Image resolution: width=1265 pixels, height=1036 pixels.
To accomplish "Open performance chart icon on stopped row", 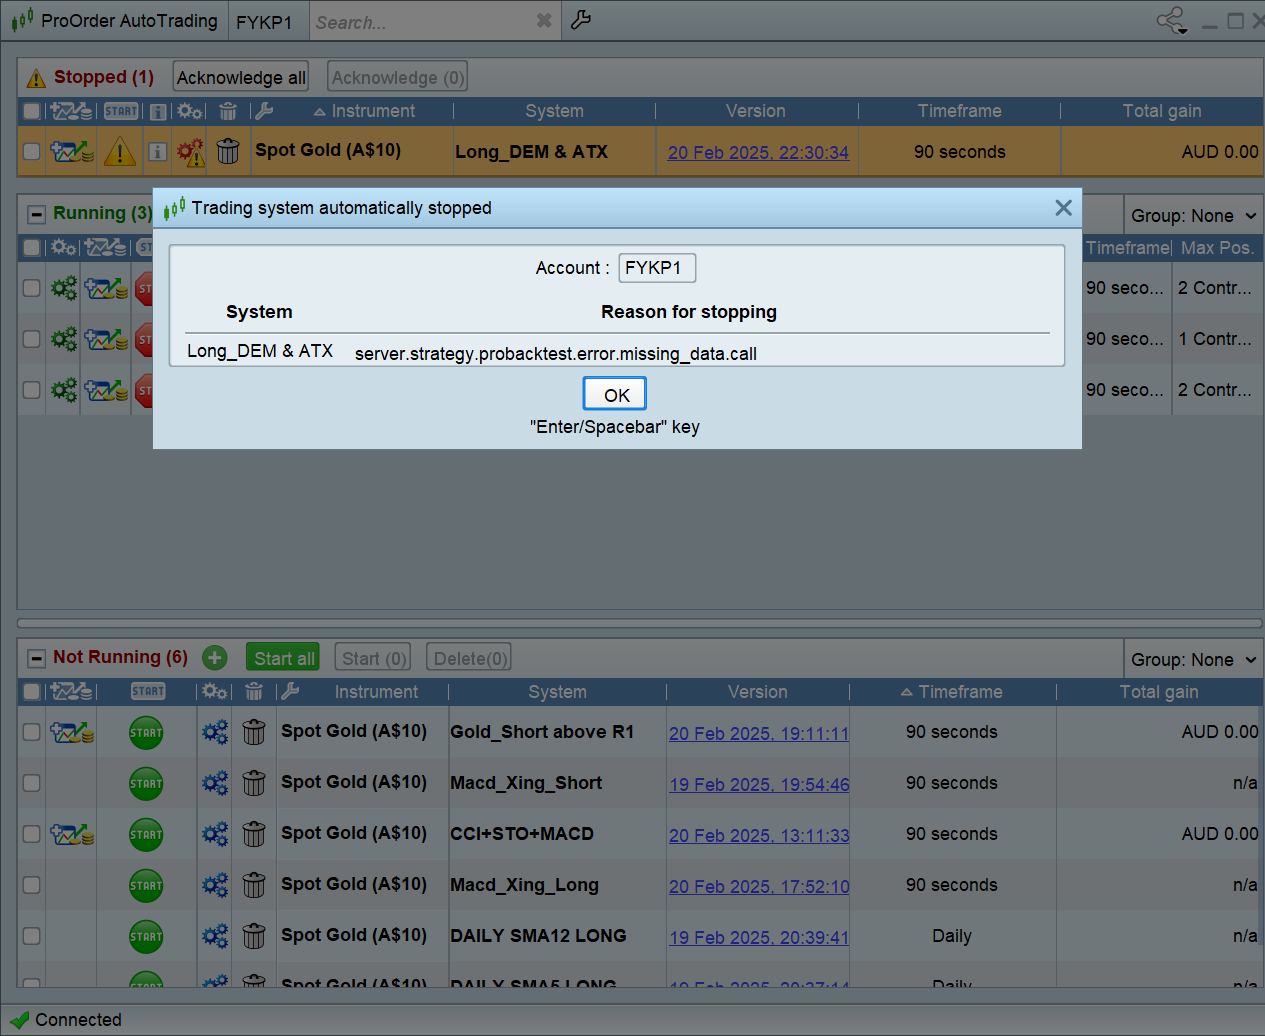I will (72, 151).
